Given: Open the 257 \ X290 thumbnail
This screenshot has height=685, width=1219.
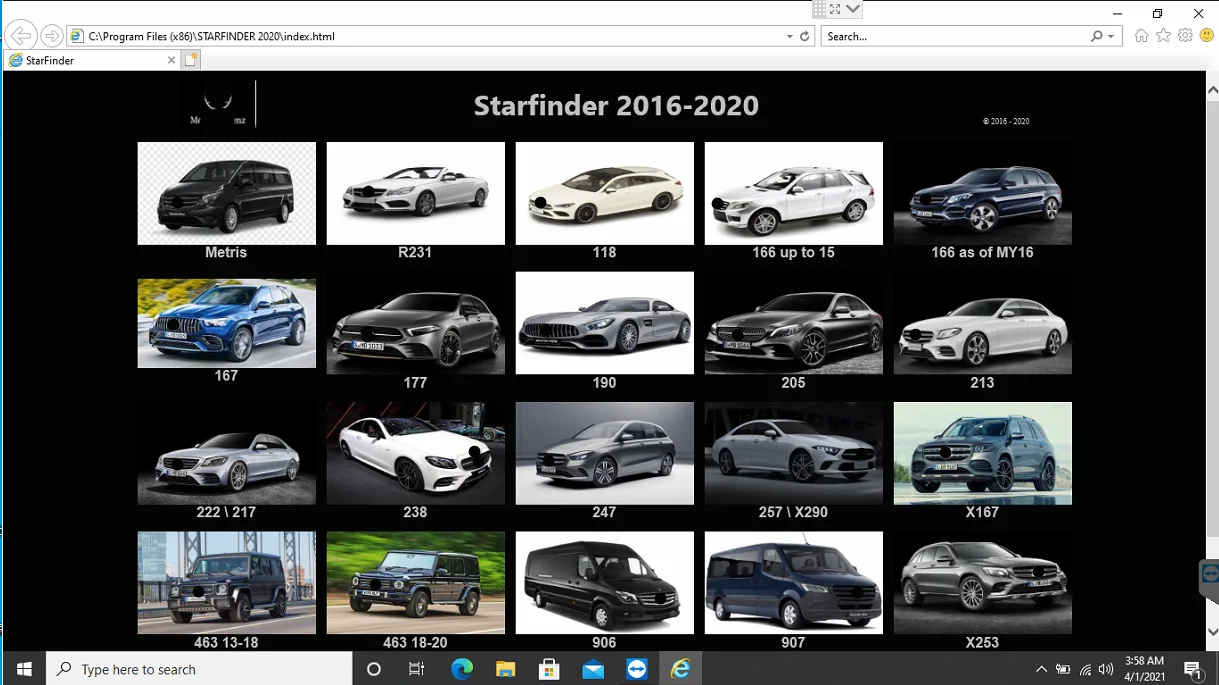Looking at the screenshot, I should coord(793,453).
